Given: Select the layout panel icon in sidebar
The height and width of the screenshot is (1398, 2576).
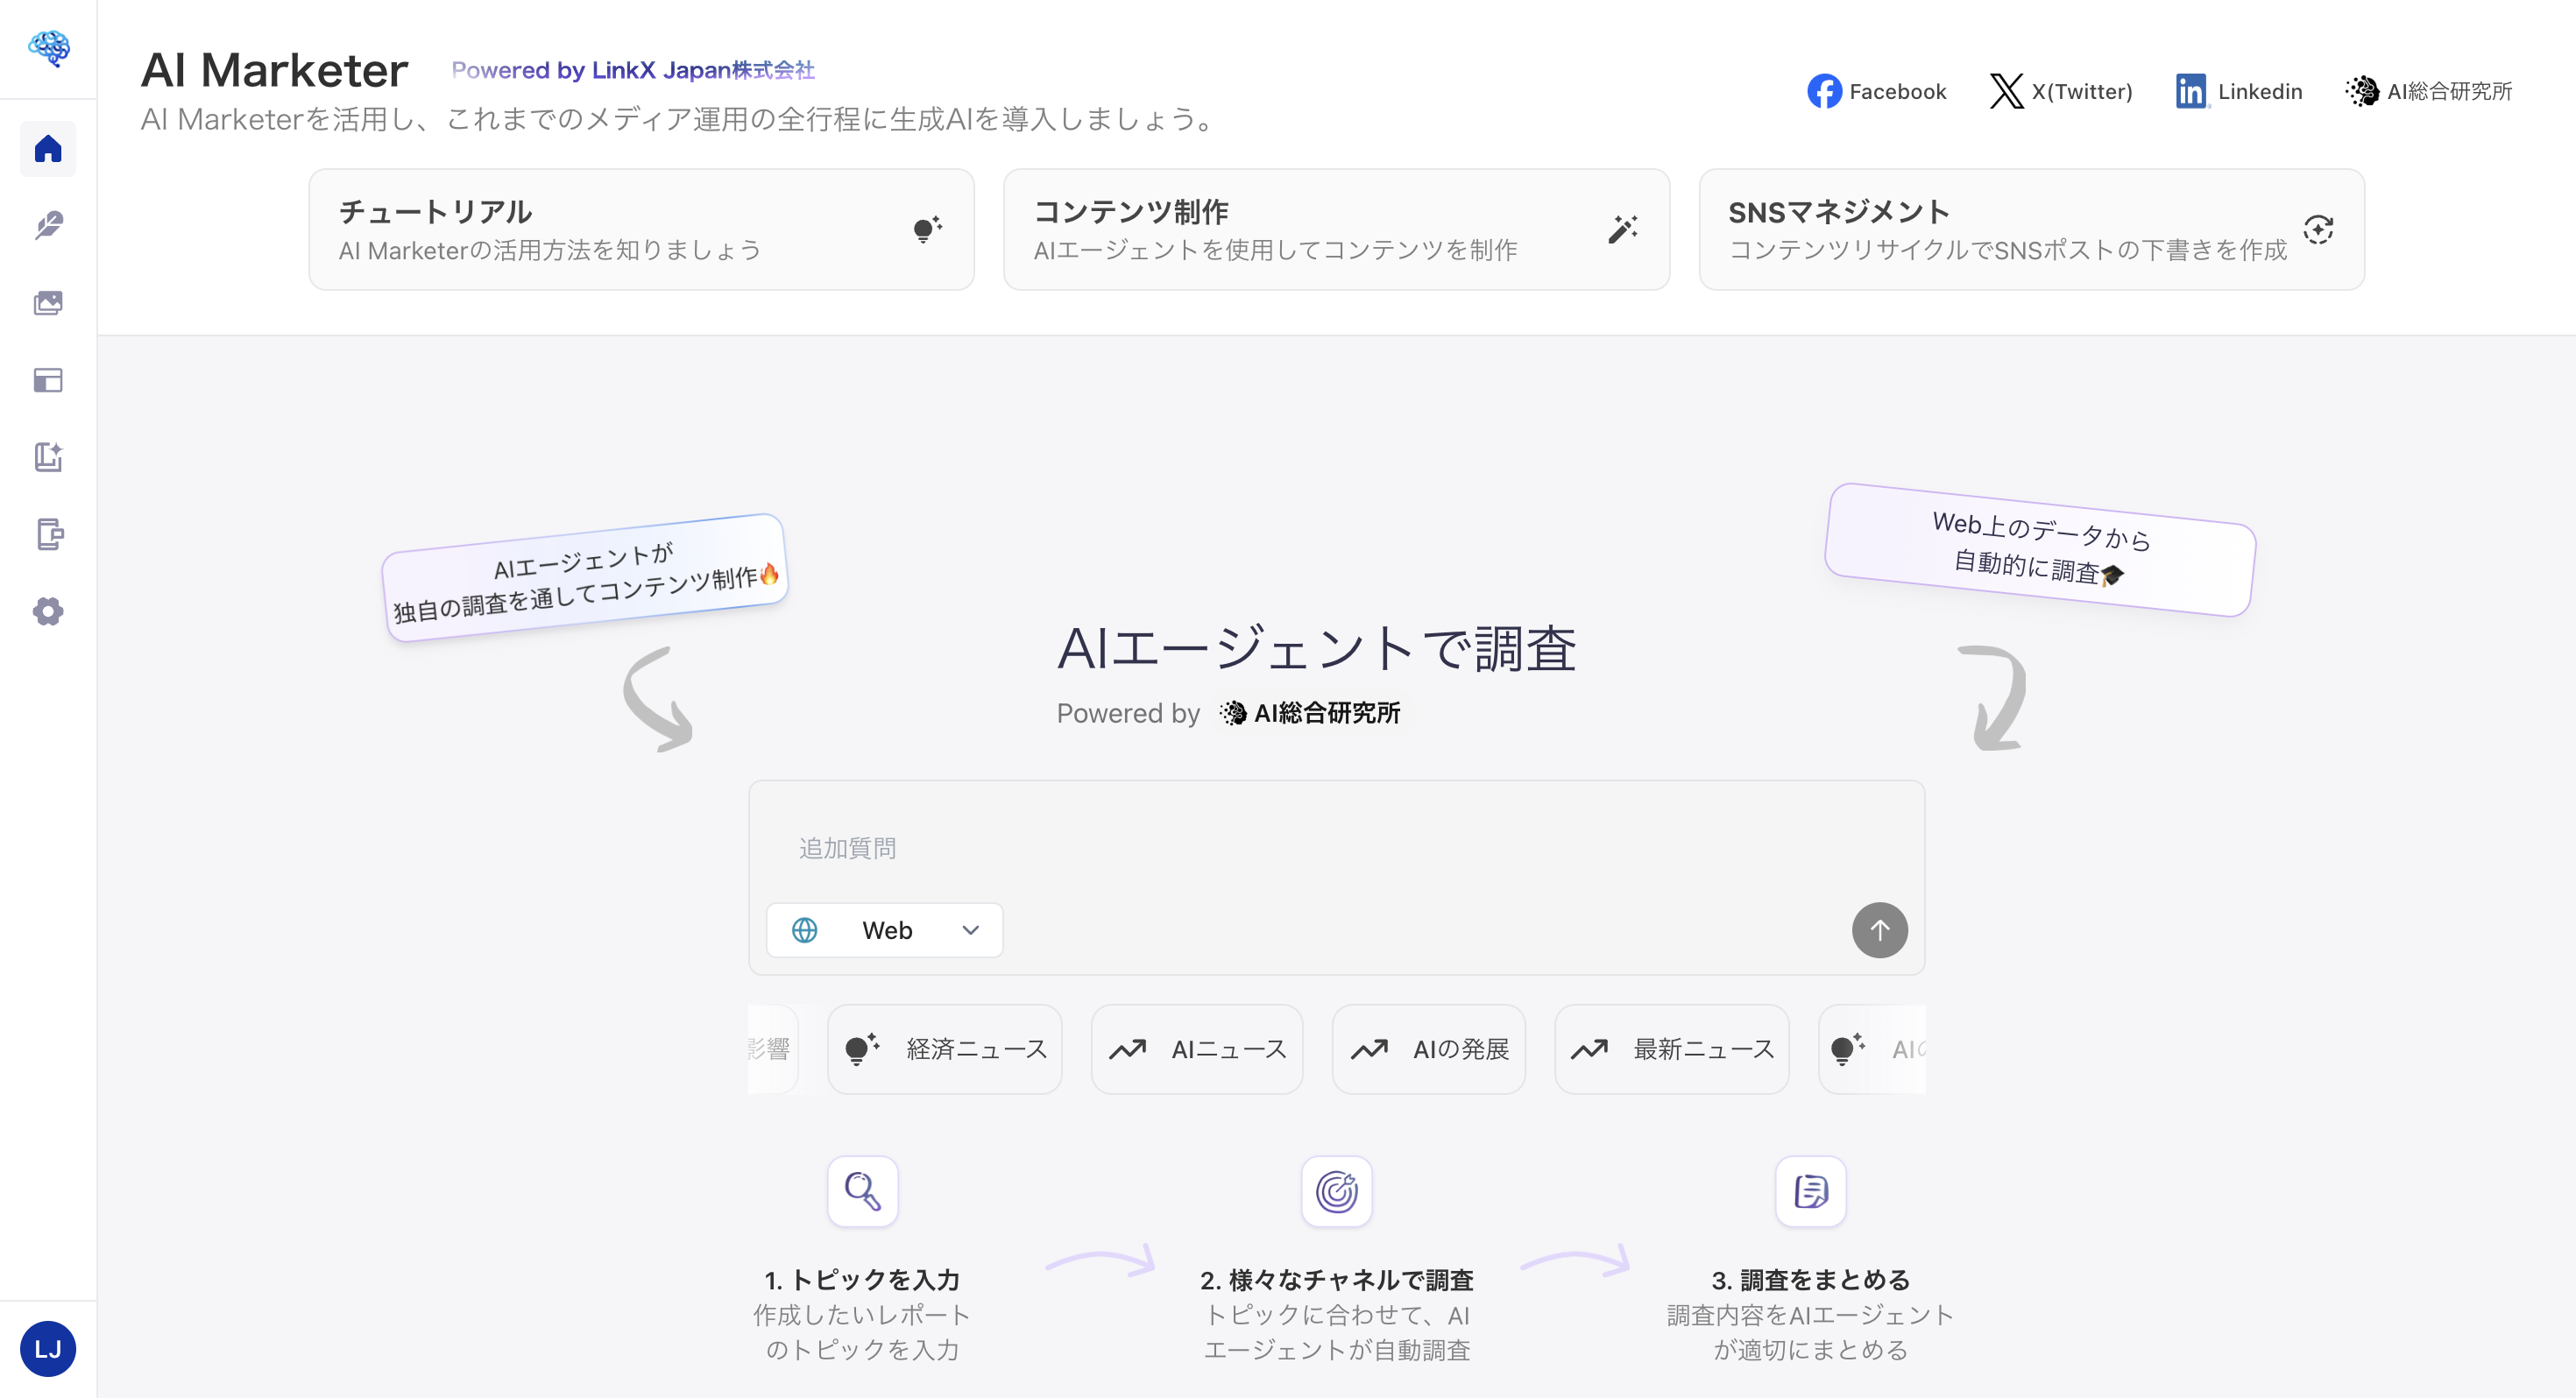Looking at the screenshot, I should [48, 380].
